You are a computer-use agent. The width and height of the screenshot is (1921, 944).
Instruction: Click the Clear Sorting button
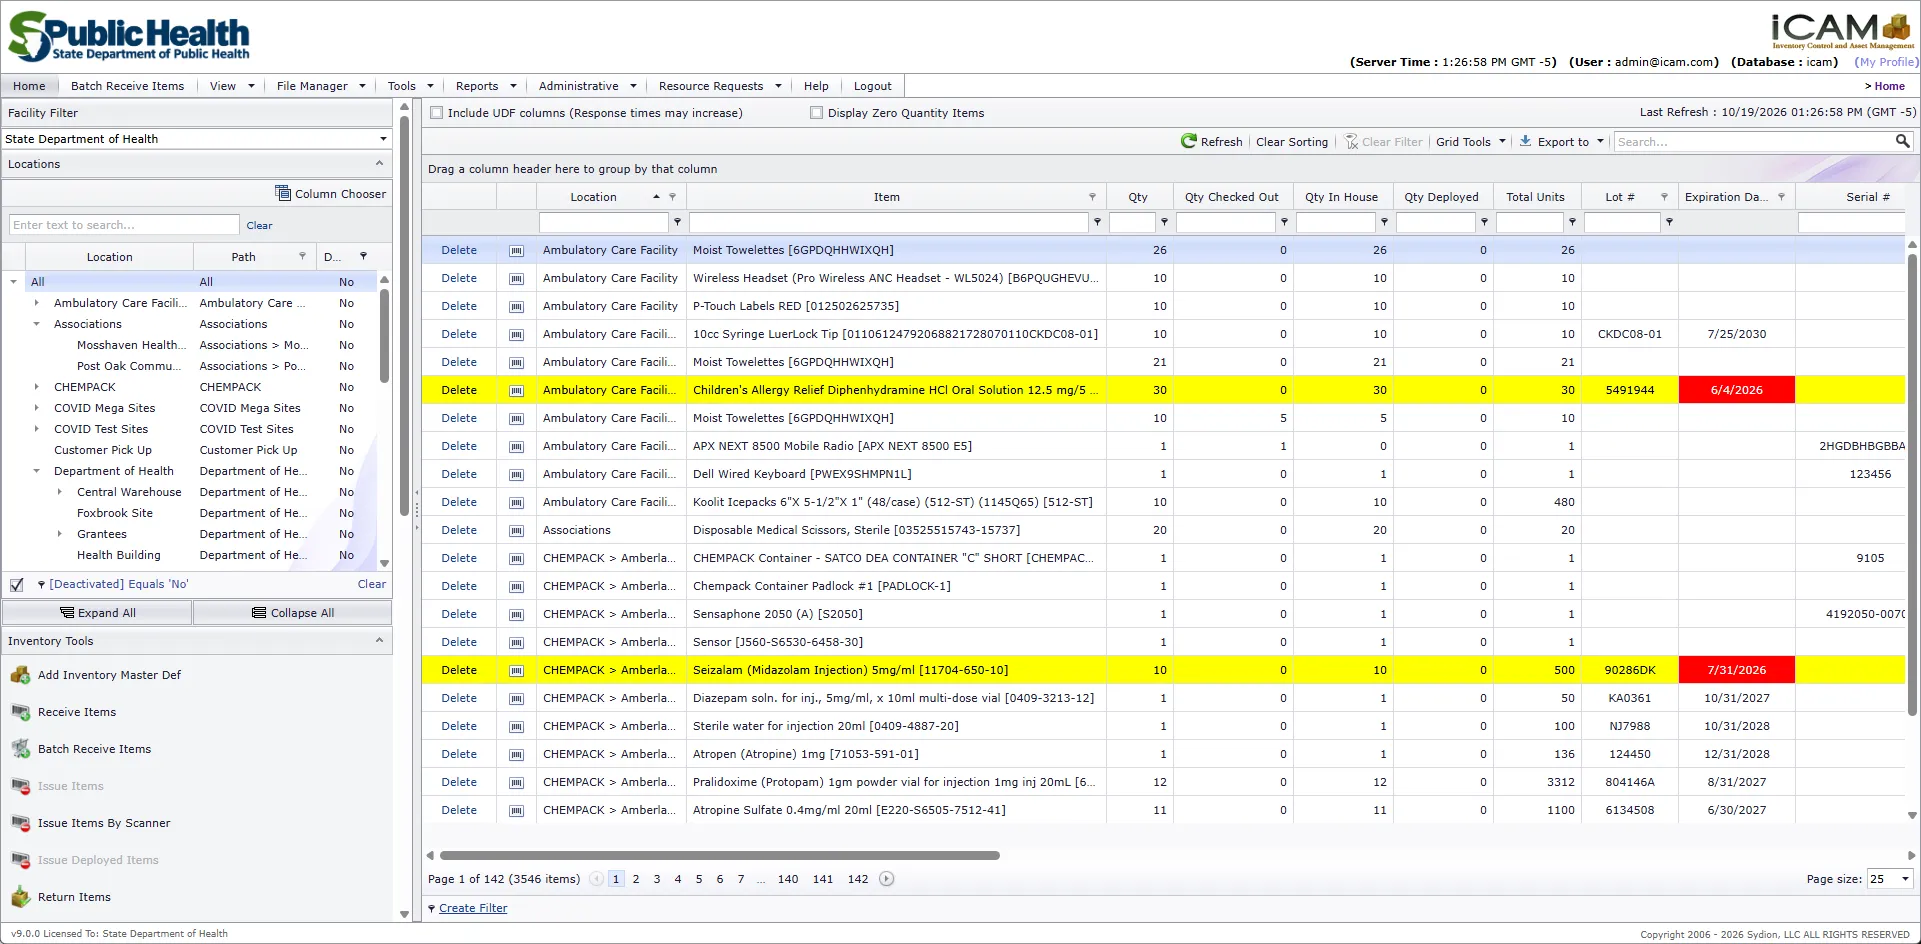[1292, 142]
